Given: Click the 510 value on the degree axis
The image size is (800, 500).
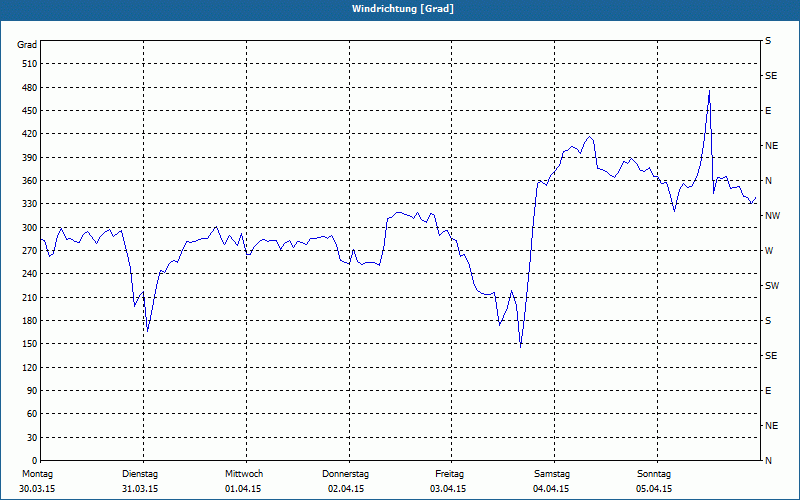Looking at the screenshot, I should [30, 64].
